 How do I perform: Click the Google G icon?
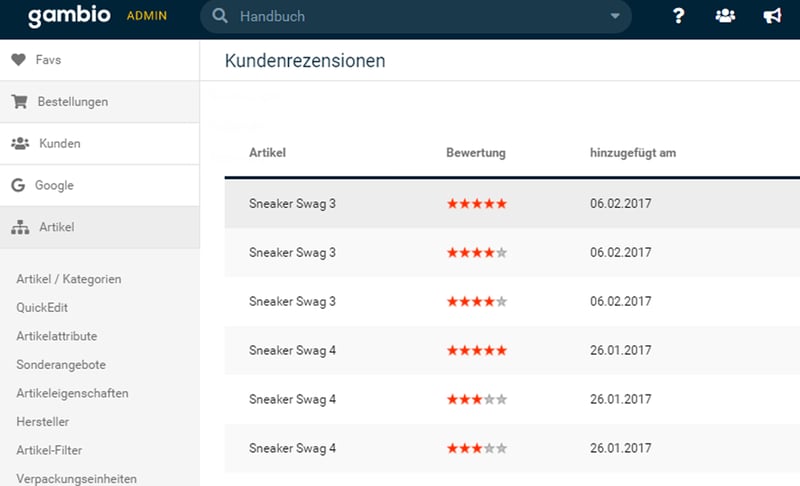click(18, 186)
